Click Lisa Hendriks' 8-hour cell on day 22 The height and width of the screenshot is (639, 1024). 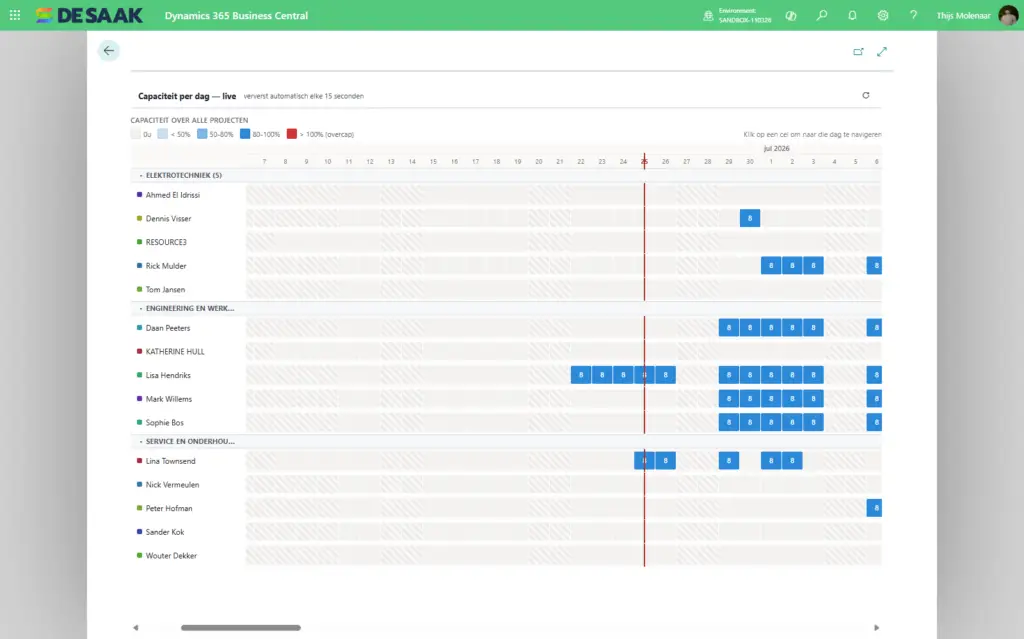pyautogui.click(x=581, y=375)
